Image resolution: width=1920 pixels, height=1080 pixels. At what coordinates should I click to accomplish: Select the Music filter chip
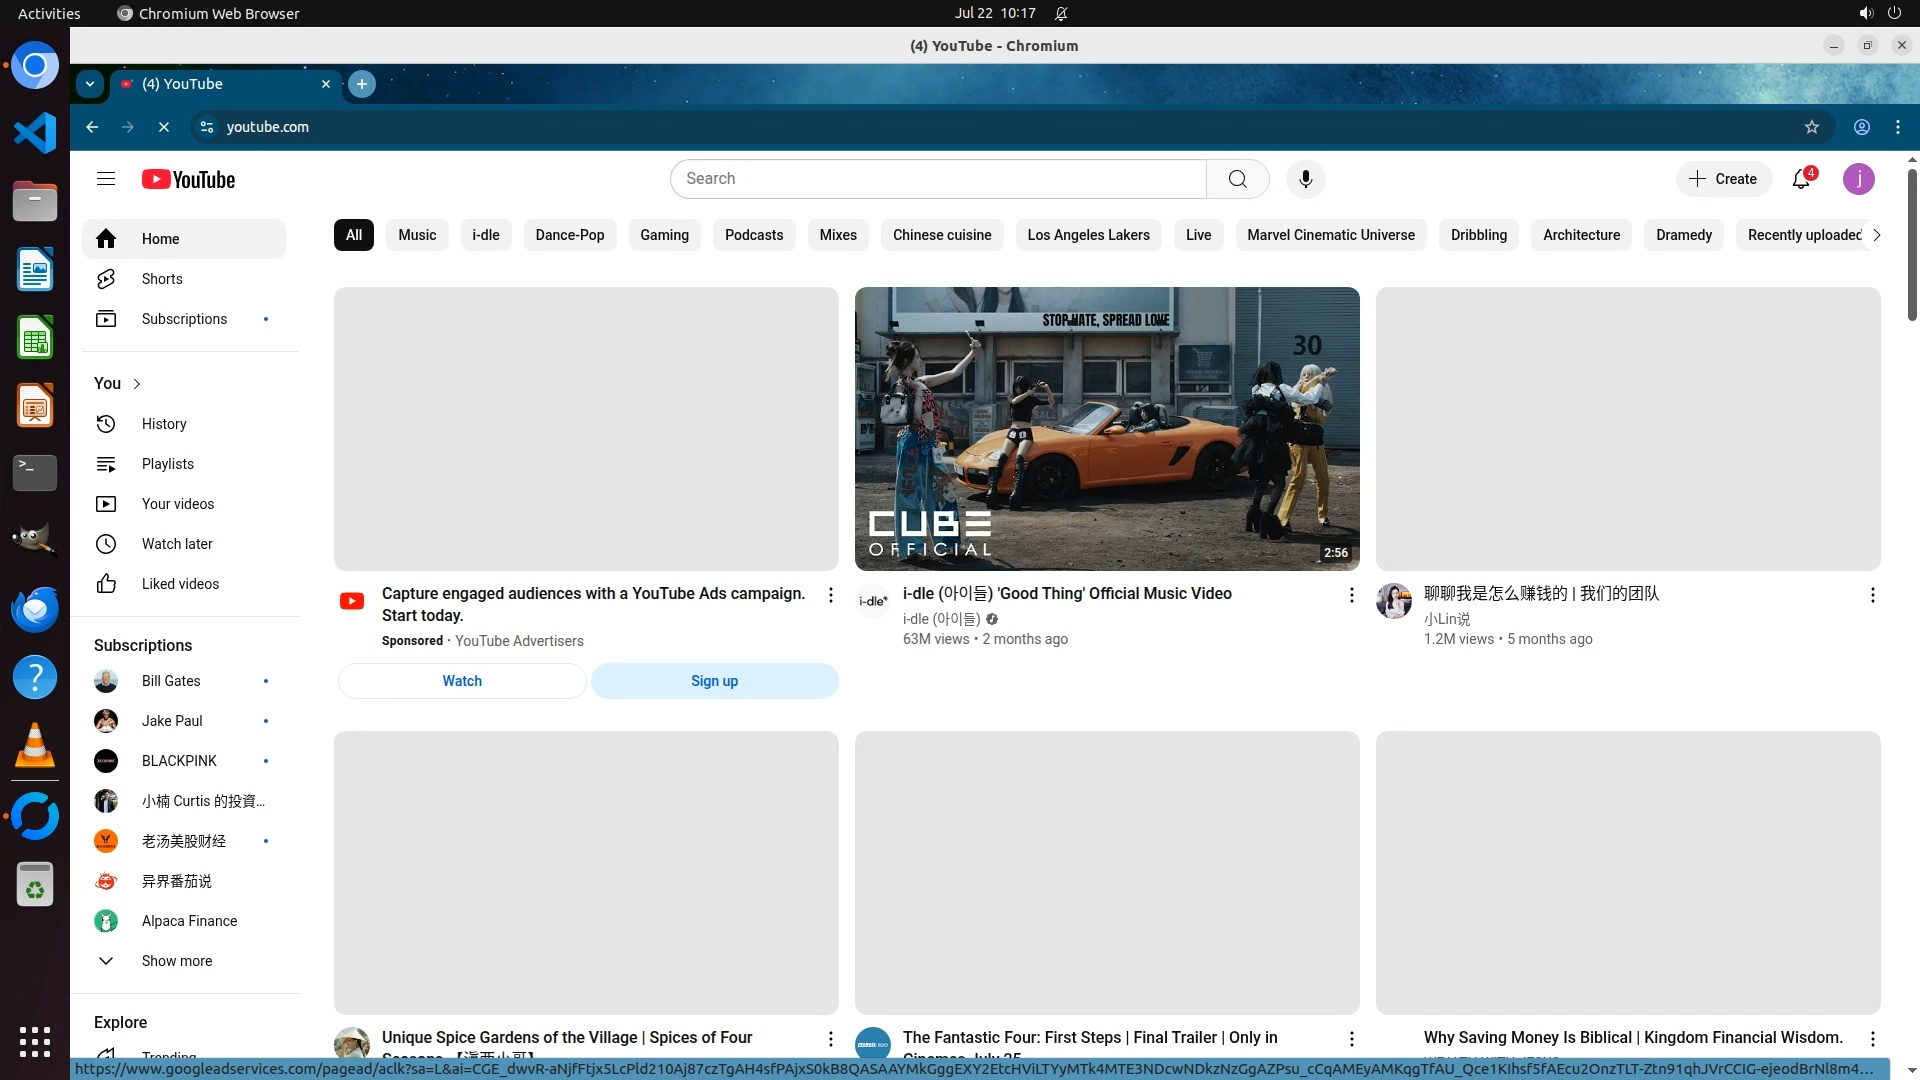(417, 235)
